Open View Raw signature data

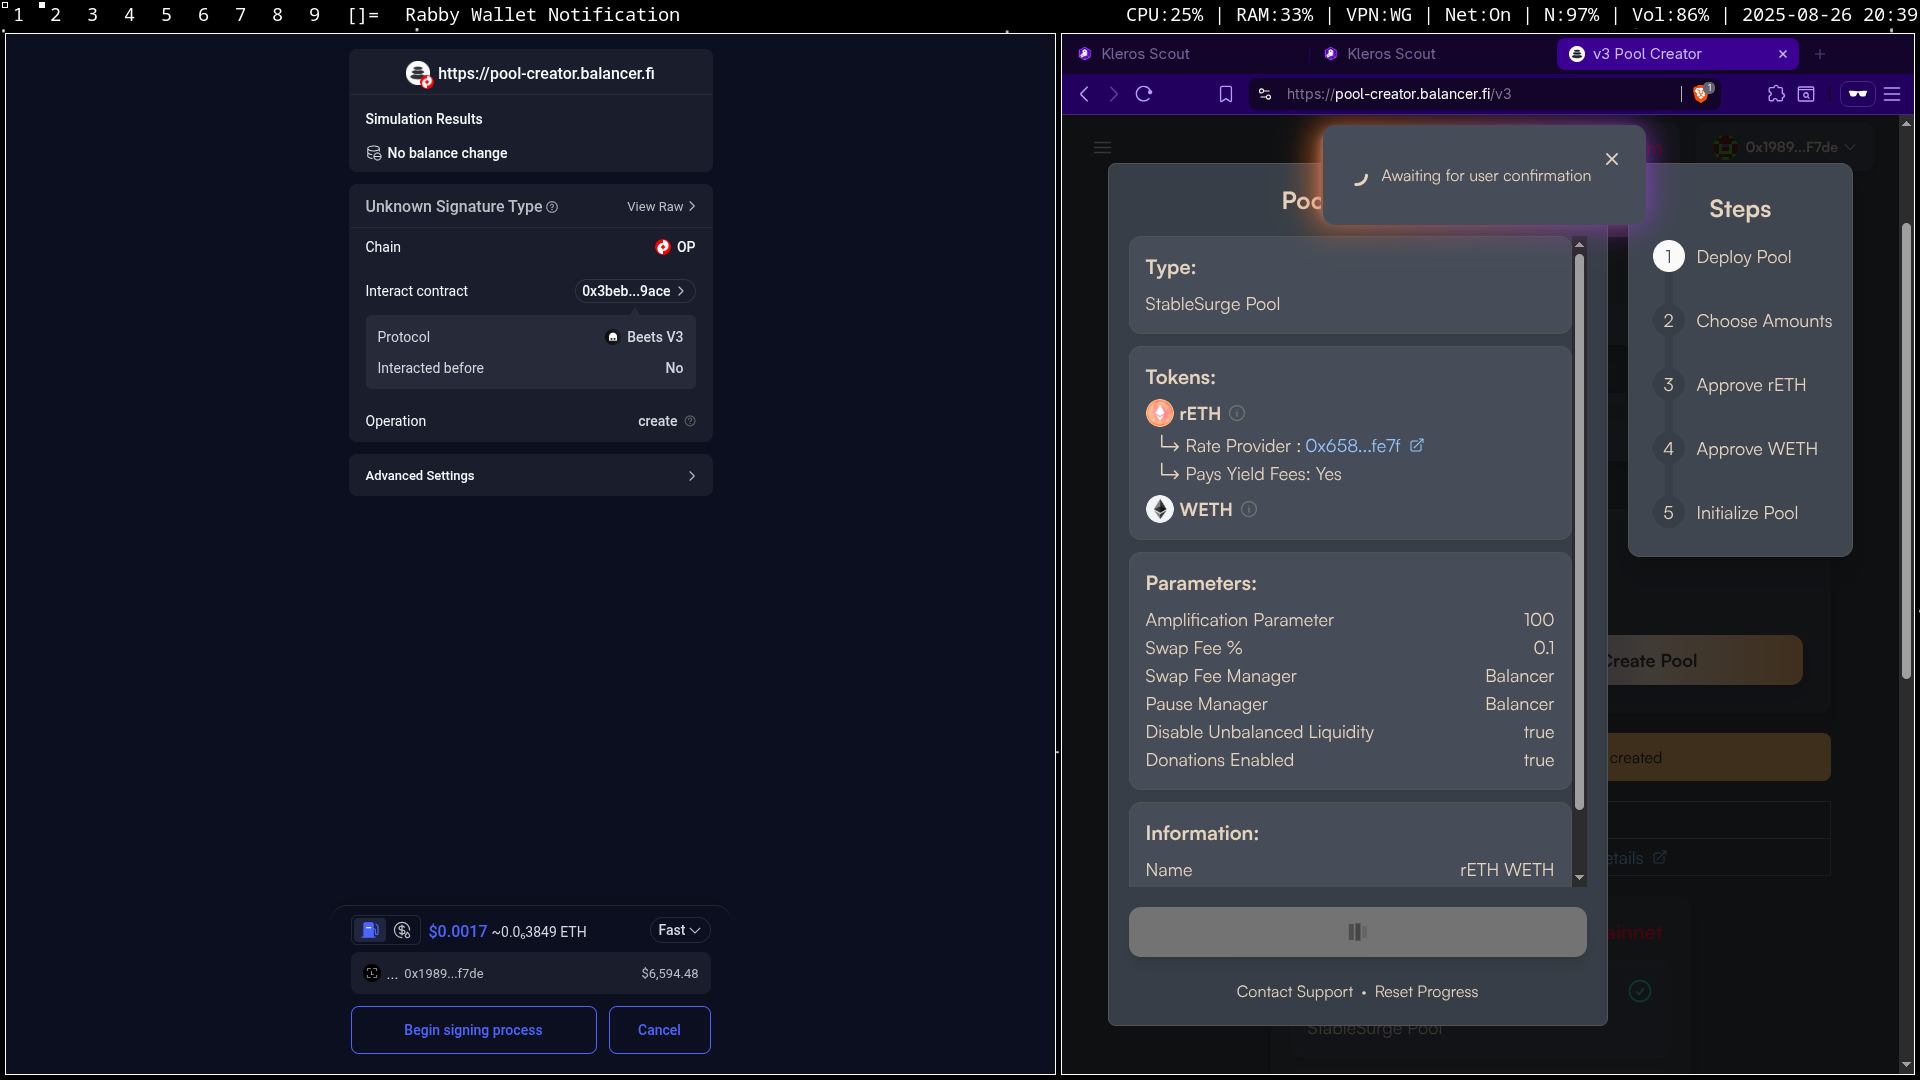[661, 207]
